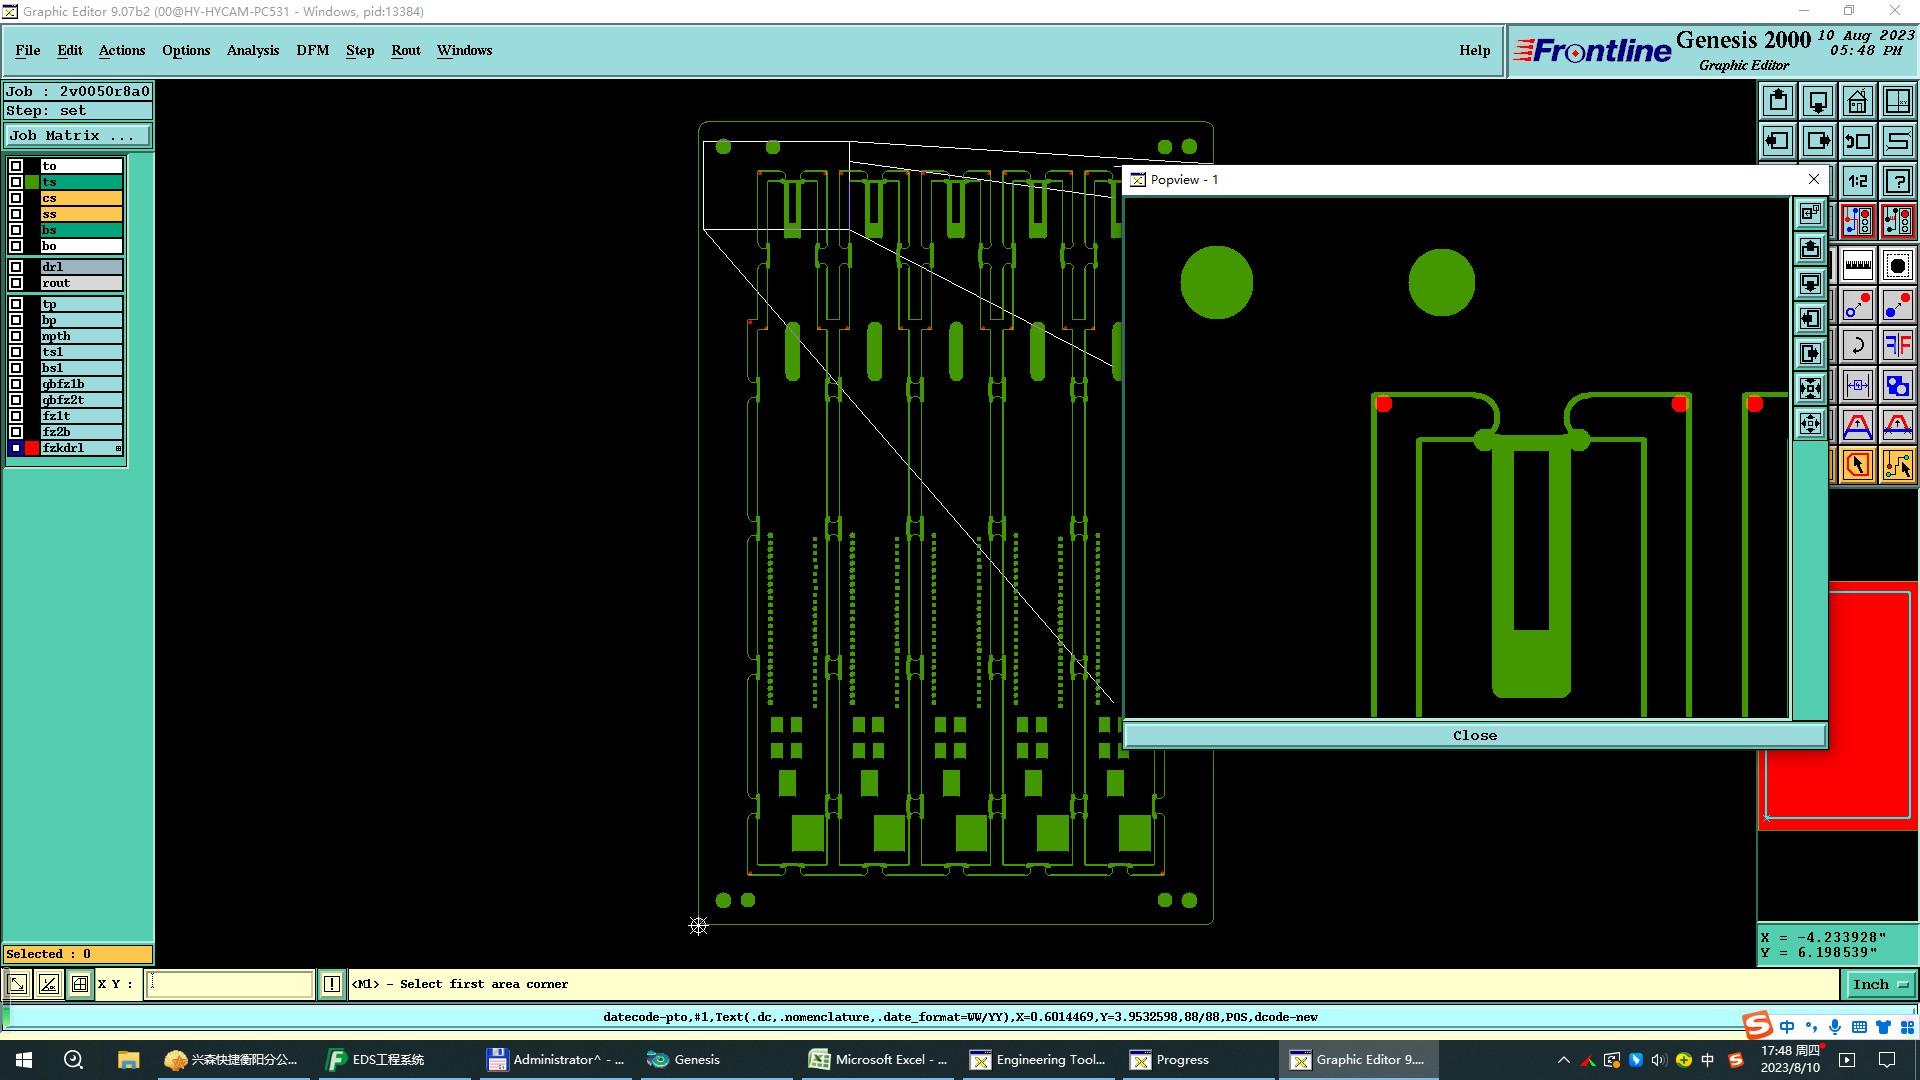Pan Popview up with arrow icon
This screenshot has height=1080, width=1920.
click(x=1810, y=248)
